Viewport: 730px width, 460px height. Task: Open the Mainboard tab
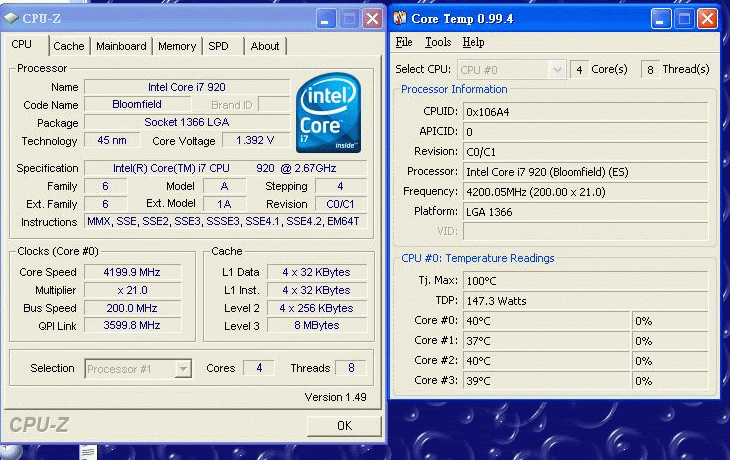tap(121, 46)
